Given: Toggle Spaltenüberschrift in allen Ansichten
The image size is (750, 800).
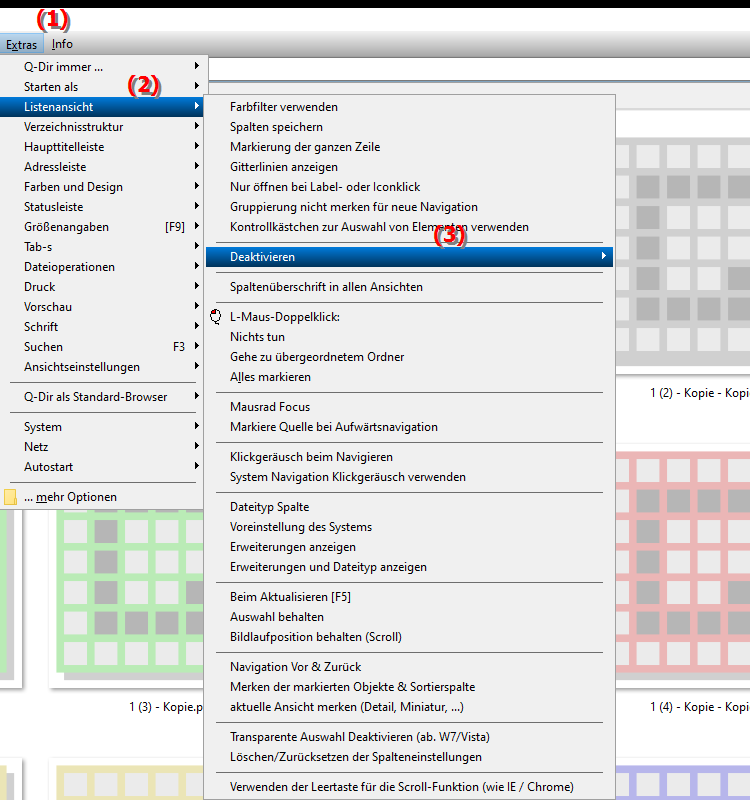Looking at the screenshot, I should (409, 287).
